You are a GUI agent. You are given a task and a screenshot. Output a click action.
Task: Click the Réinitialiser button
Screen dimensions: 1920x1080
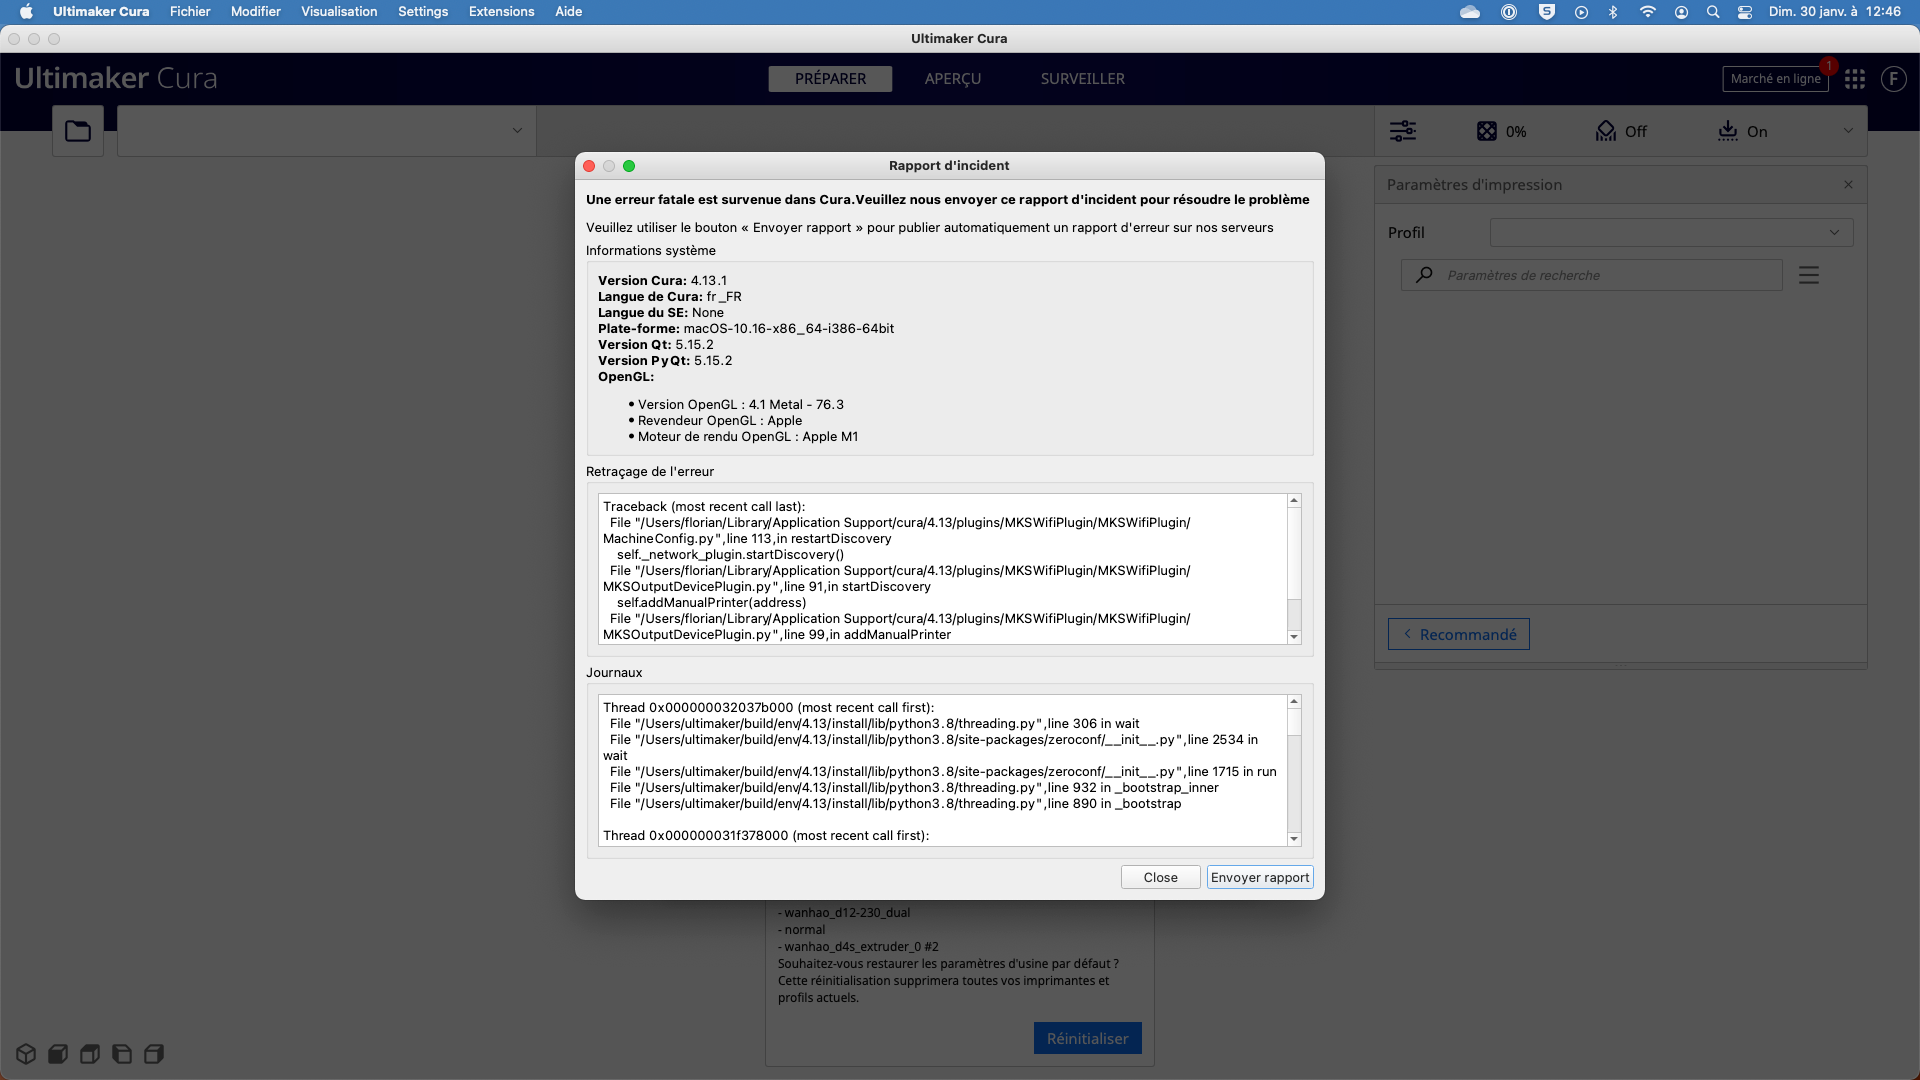[x=1087, y=1038]
